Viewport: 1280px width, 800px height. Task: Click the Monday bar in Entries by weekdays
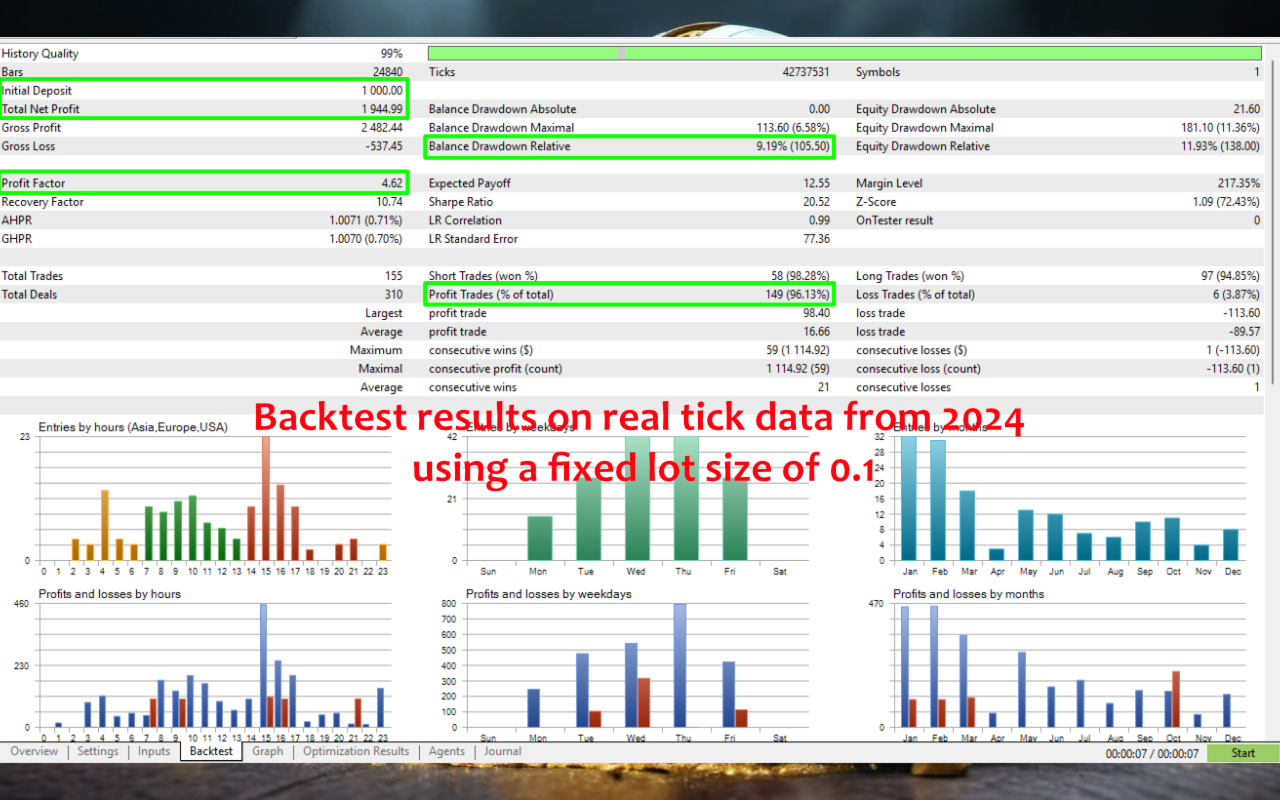click(x=540, y=538)
